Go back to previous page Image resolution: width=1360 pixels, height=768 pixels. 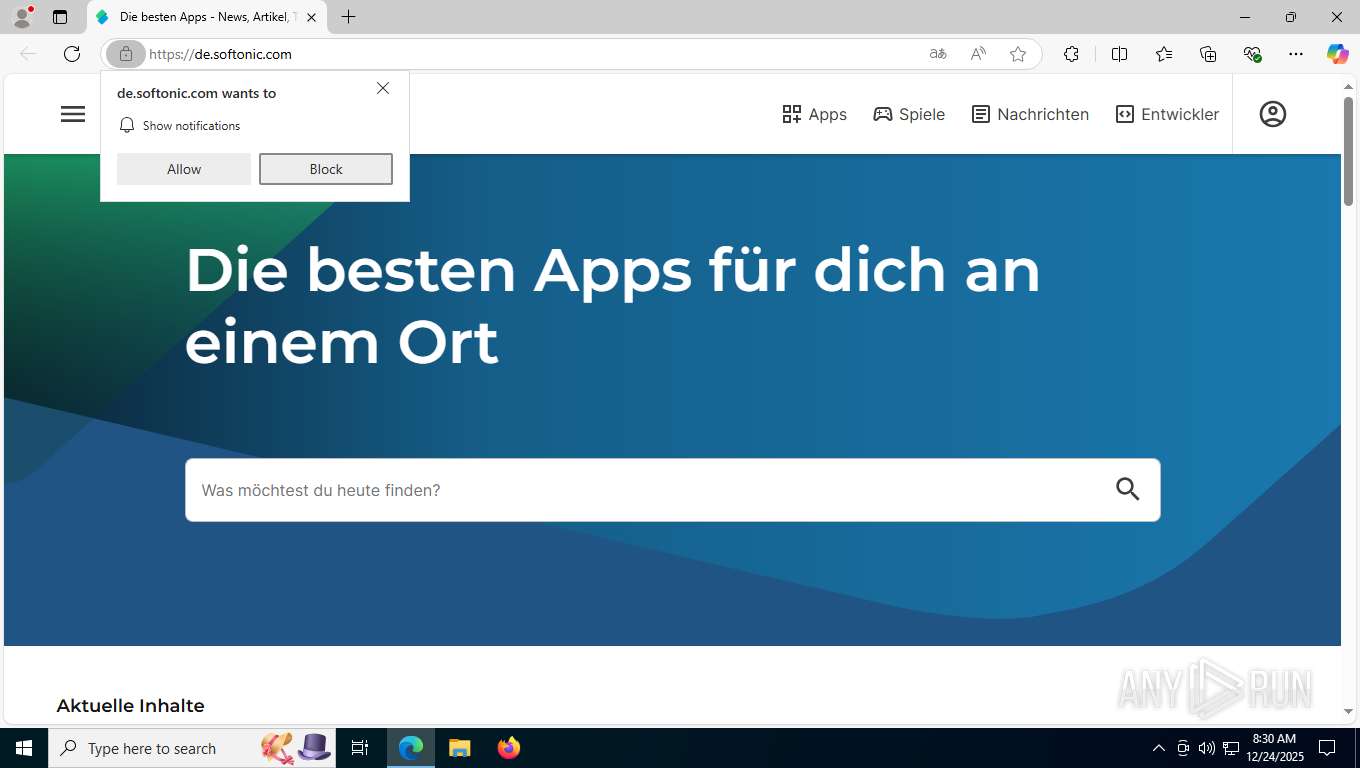tap(28, 54)
